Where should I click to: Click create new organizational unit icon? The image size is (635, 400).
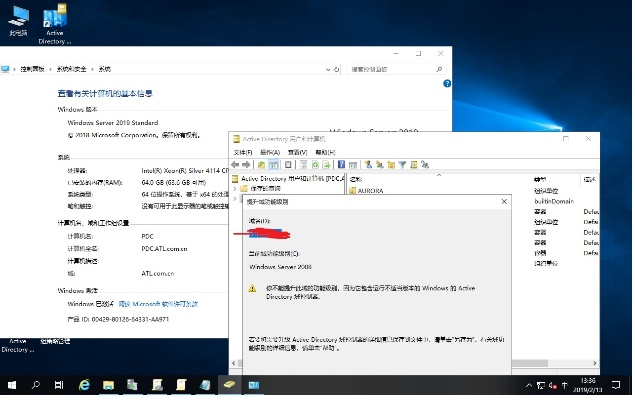click(391, 164)
